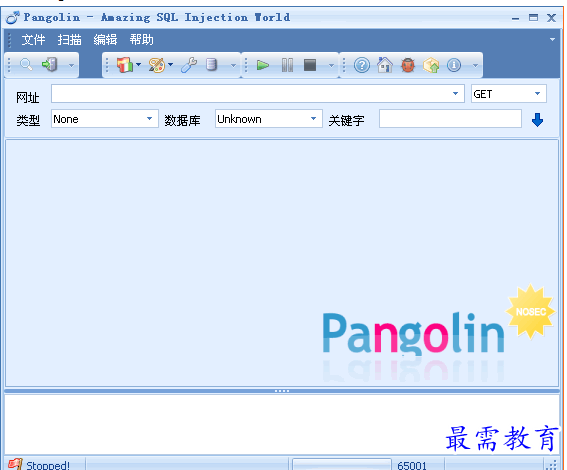
Task: Click the Stopped! flag status icon
Action: pos(15,464)
